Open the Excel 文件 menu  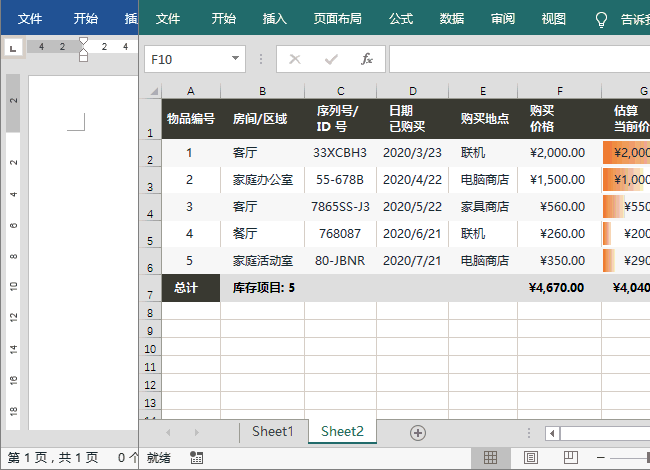168,19
